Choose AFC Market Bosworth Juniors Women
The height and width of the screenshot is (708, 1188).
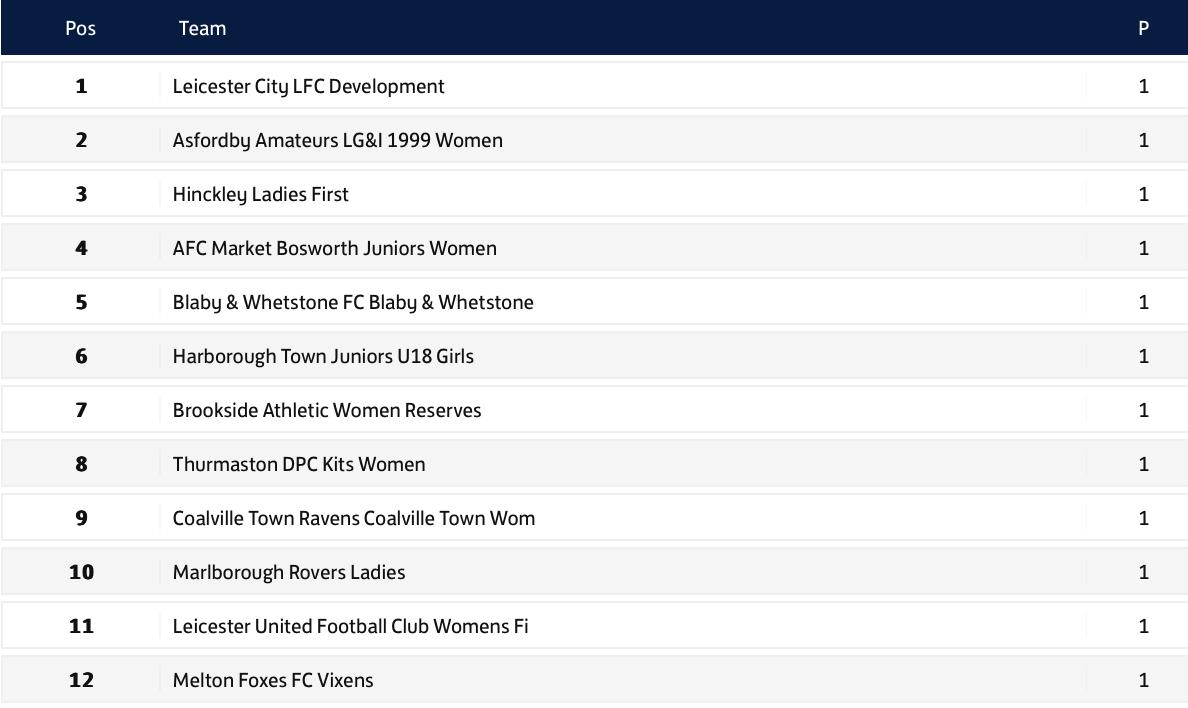click(335, 249)
